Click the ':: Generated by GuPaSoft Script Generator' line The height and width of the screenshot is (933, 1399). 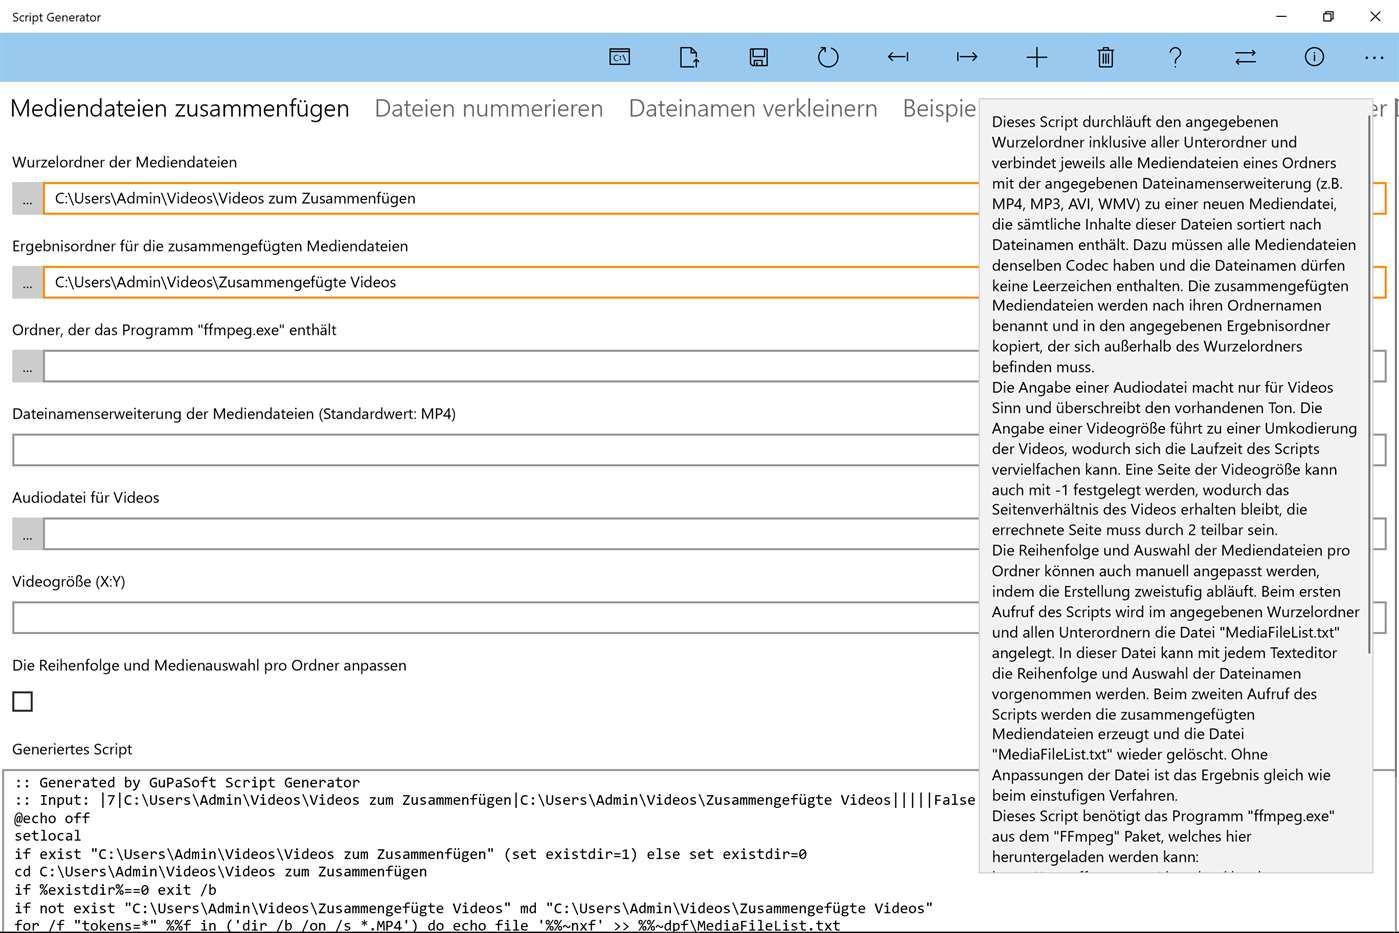(x=187, y=783)
